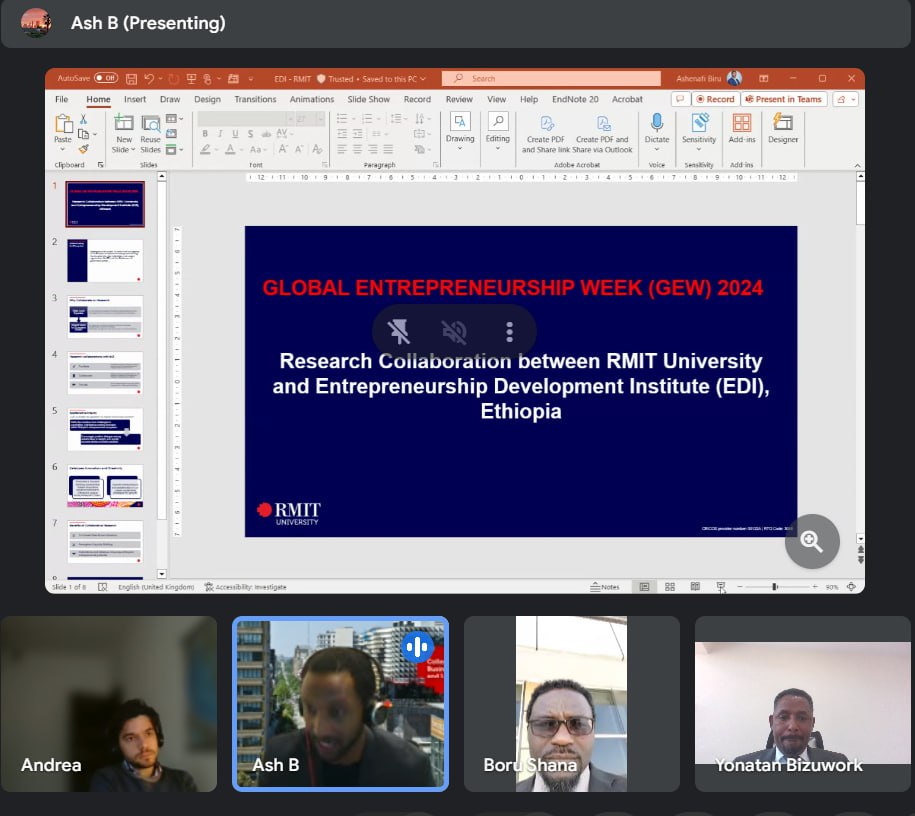Viewport: 915px width, 816px height.
Task: Switch to the Insert tab
Action: [x=135, y=99]
